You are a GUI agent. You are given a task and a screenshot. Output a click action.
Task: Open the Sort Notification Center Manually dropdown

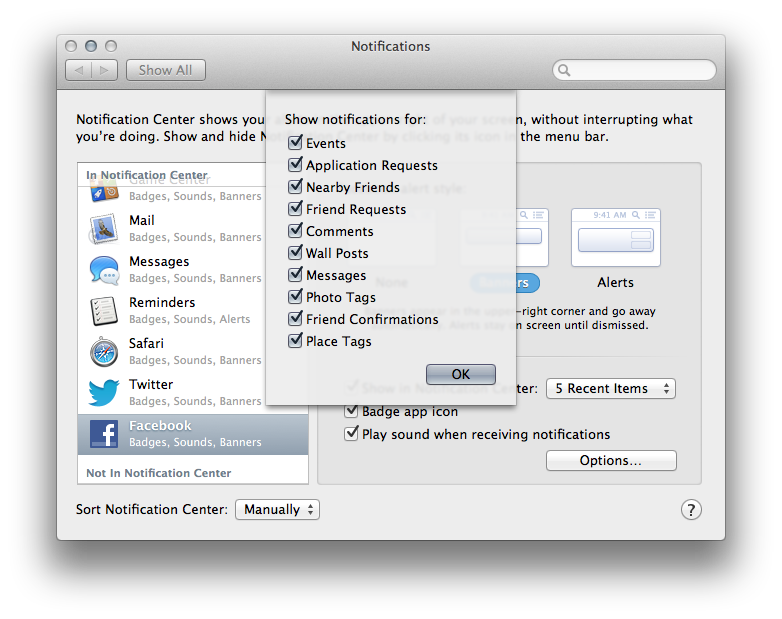[277, 510]
